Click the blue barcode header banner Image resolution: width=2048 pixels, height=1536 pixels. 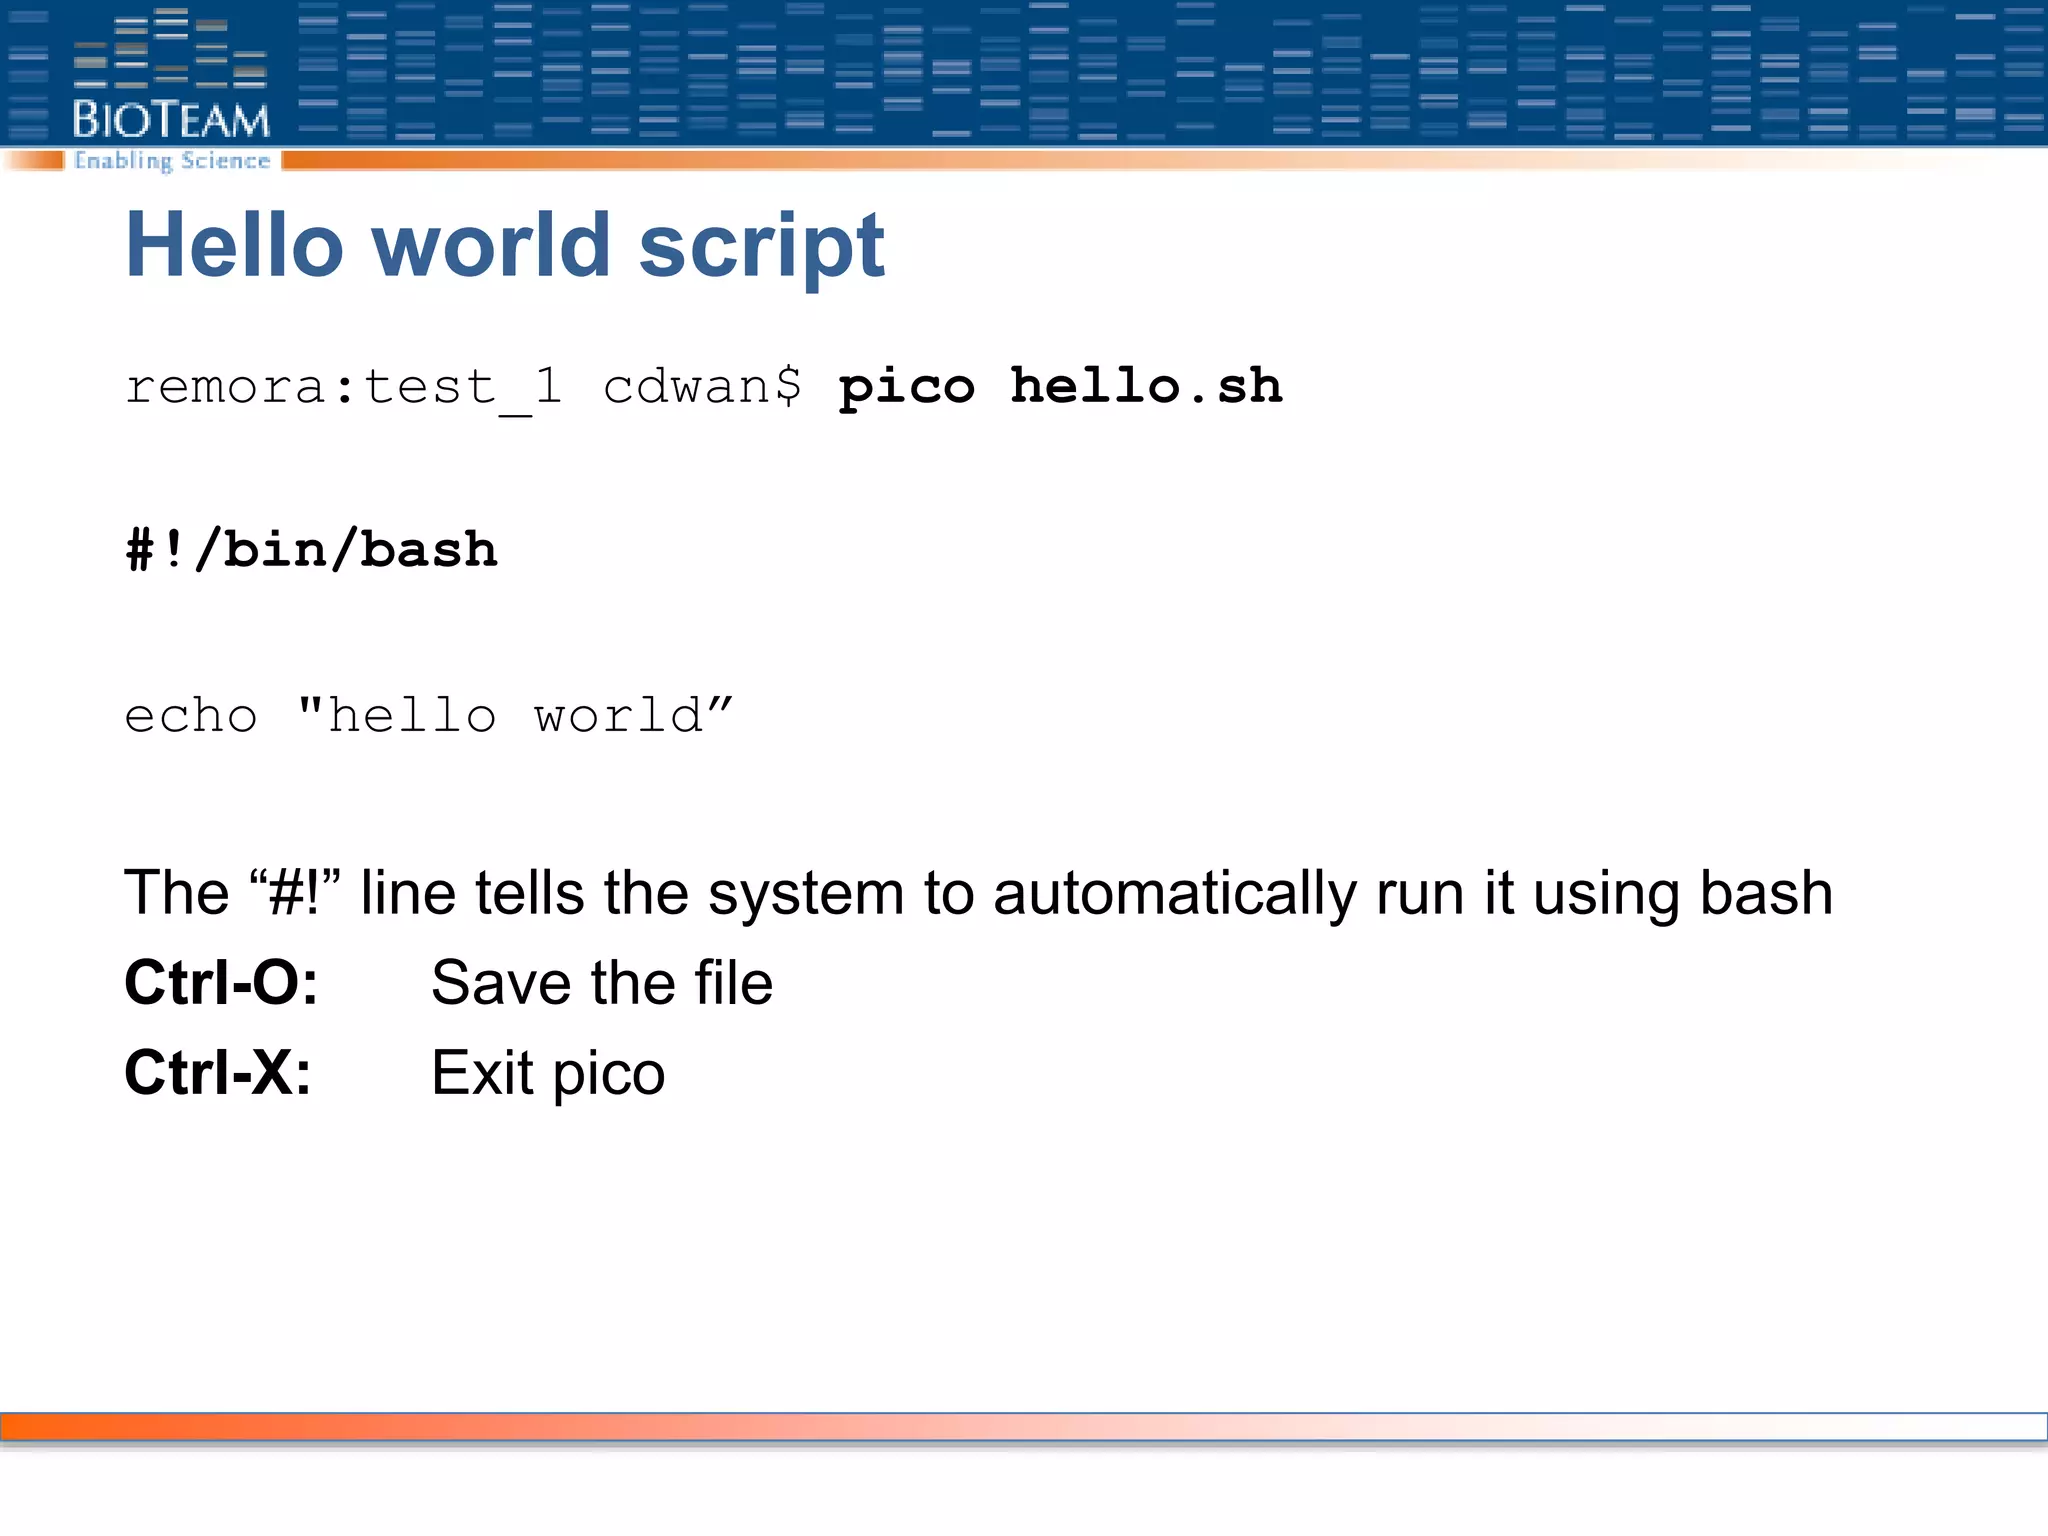tap(1100, 72)
